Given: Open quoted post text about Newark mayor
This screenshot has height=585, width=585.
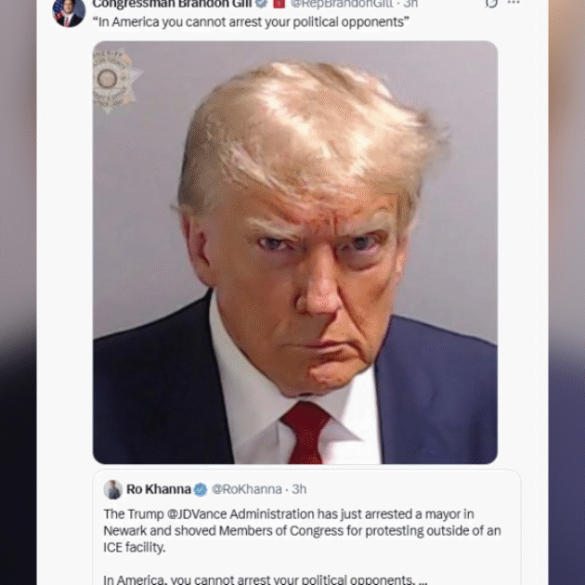Looking at the screenshot, I should click(302, 531).
